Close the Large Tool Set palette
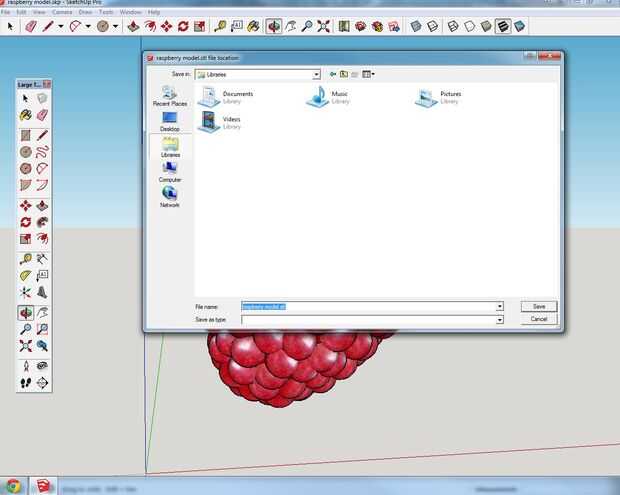The image size is (620, 495). (x=47, y=84)
